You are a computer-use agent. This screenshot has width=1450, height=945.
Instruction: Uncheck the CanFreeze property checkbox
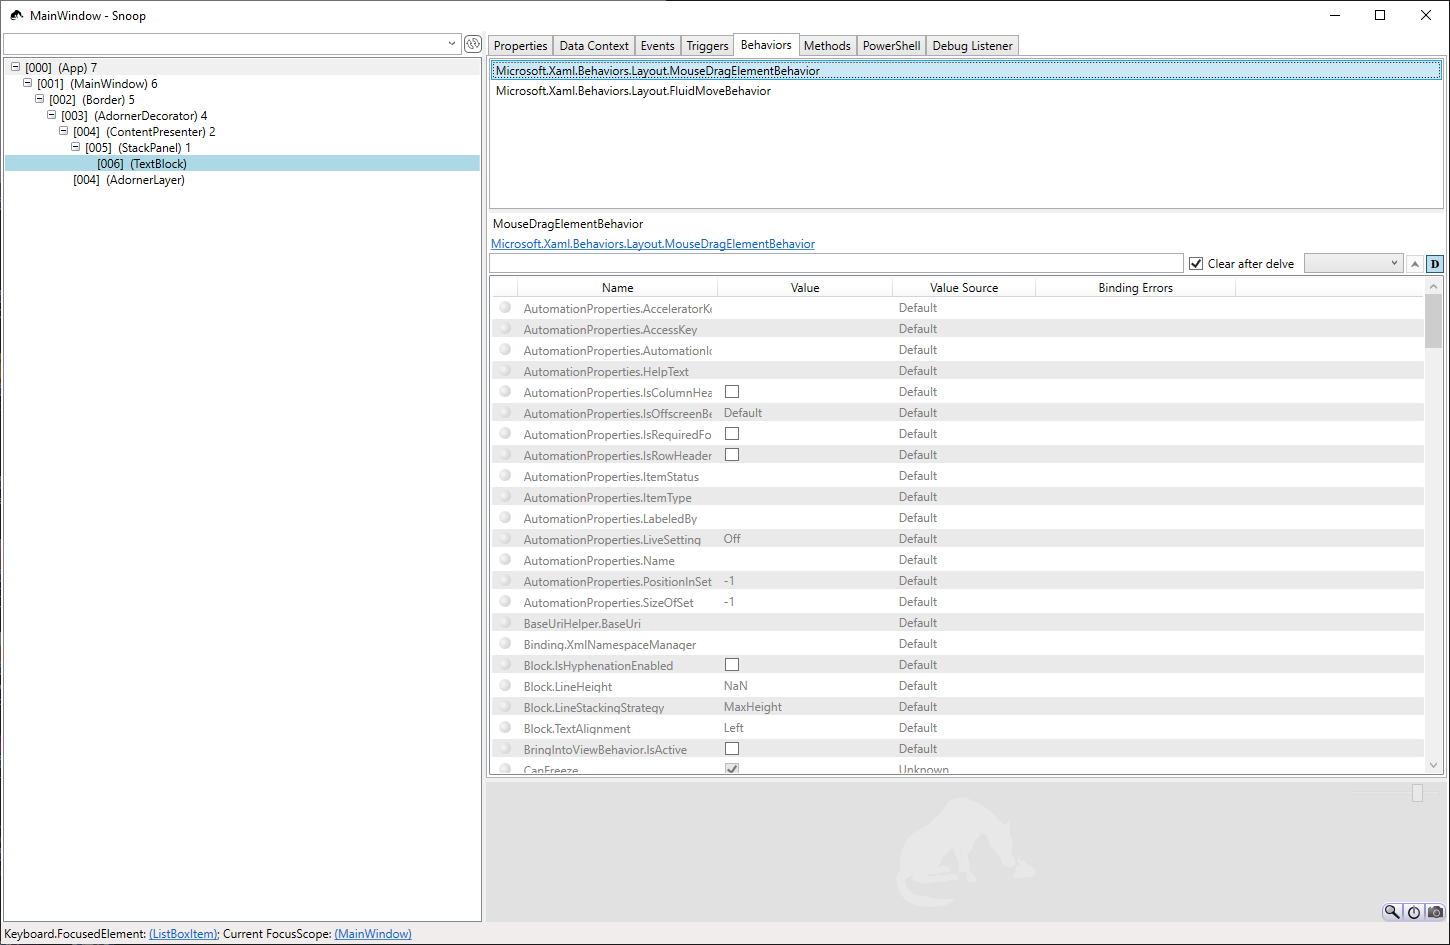click(731, 768)
